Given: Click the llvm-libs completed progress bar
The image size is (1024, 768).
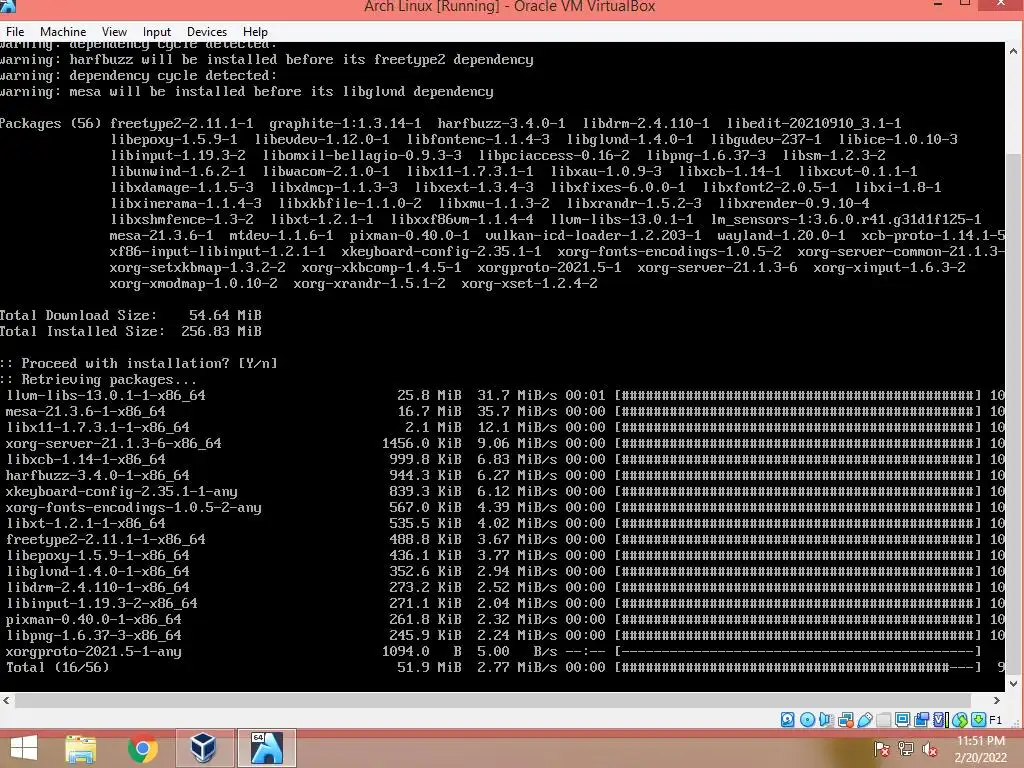Looking at the screenshot, I should point(798,395).
